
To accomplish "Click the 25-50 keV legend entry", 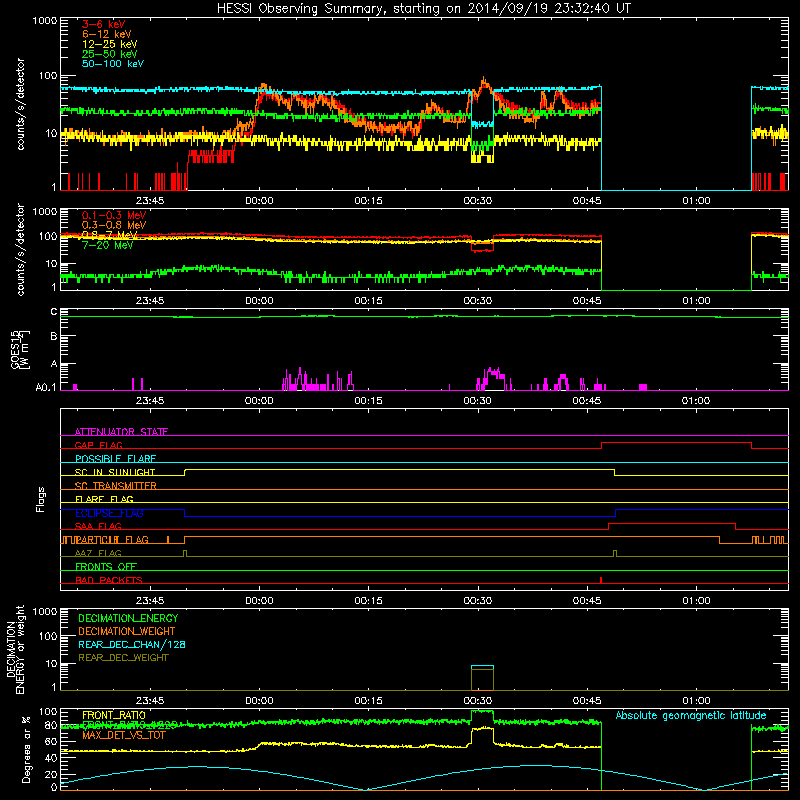I will [x=109, y=54].
